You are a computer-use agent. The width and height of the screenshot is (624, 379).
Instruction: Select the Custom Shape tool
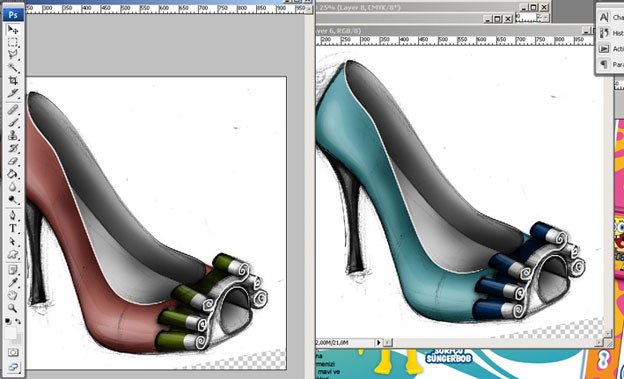[x=13, y=254]
